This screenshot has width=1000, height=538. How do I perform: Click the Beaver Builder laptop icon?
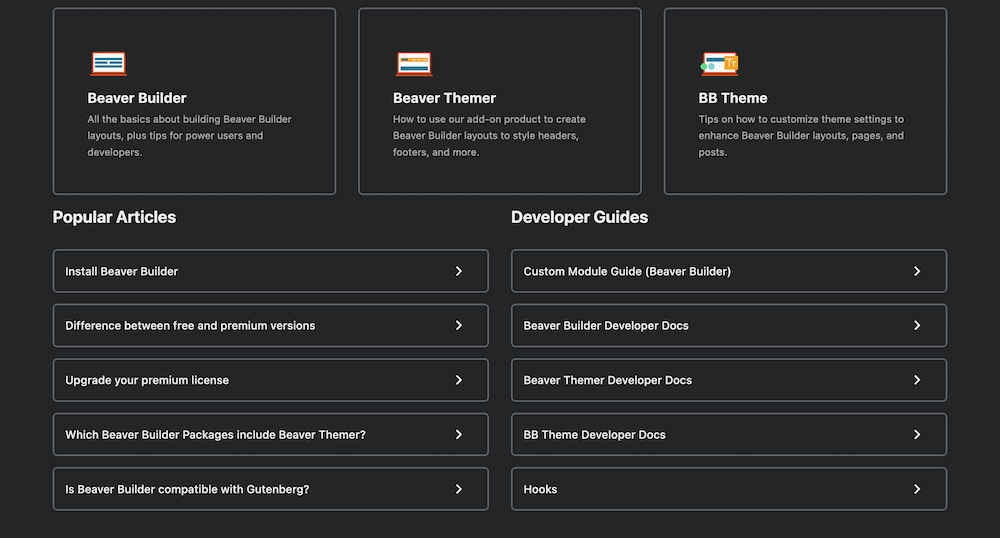coord(108,64)
